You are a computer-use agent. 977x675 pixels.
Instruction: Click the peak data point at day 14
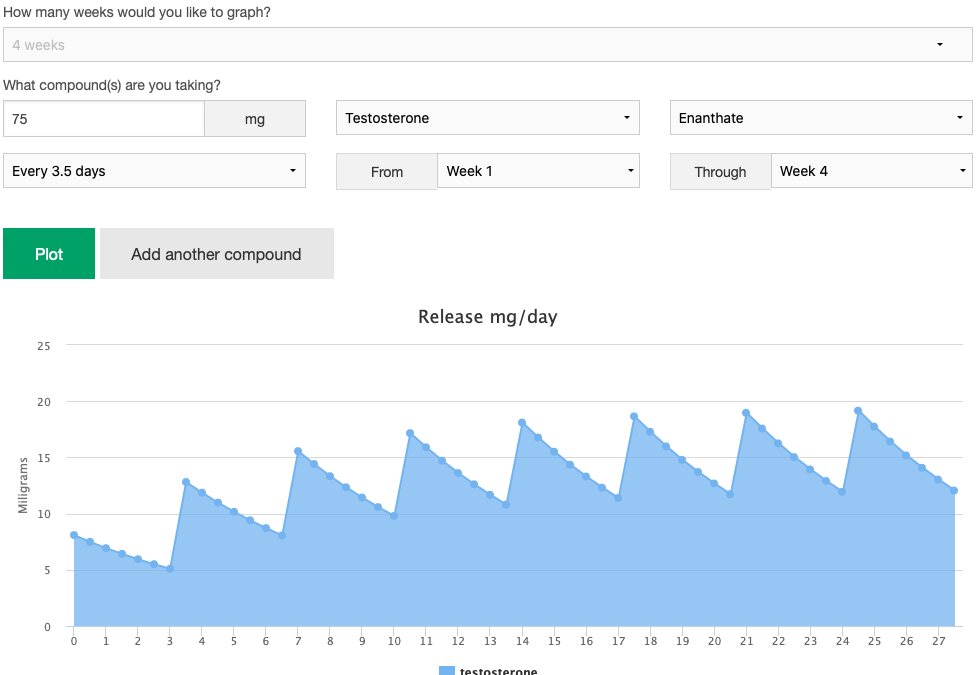[x=522, y=423]
